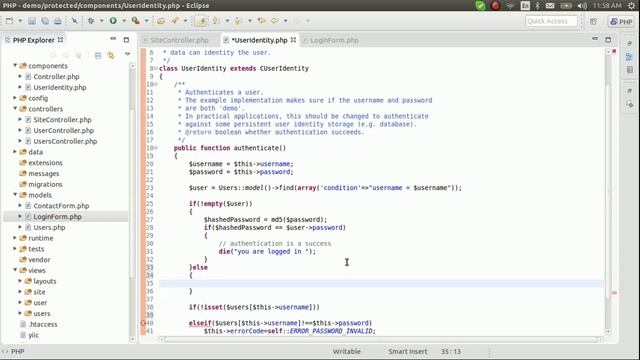Screen dimensions: 640x360
Task: Click the editor horizontal scrollbar
Action: click(382, 339)
